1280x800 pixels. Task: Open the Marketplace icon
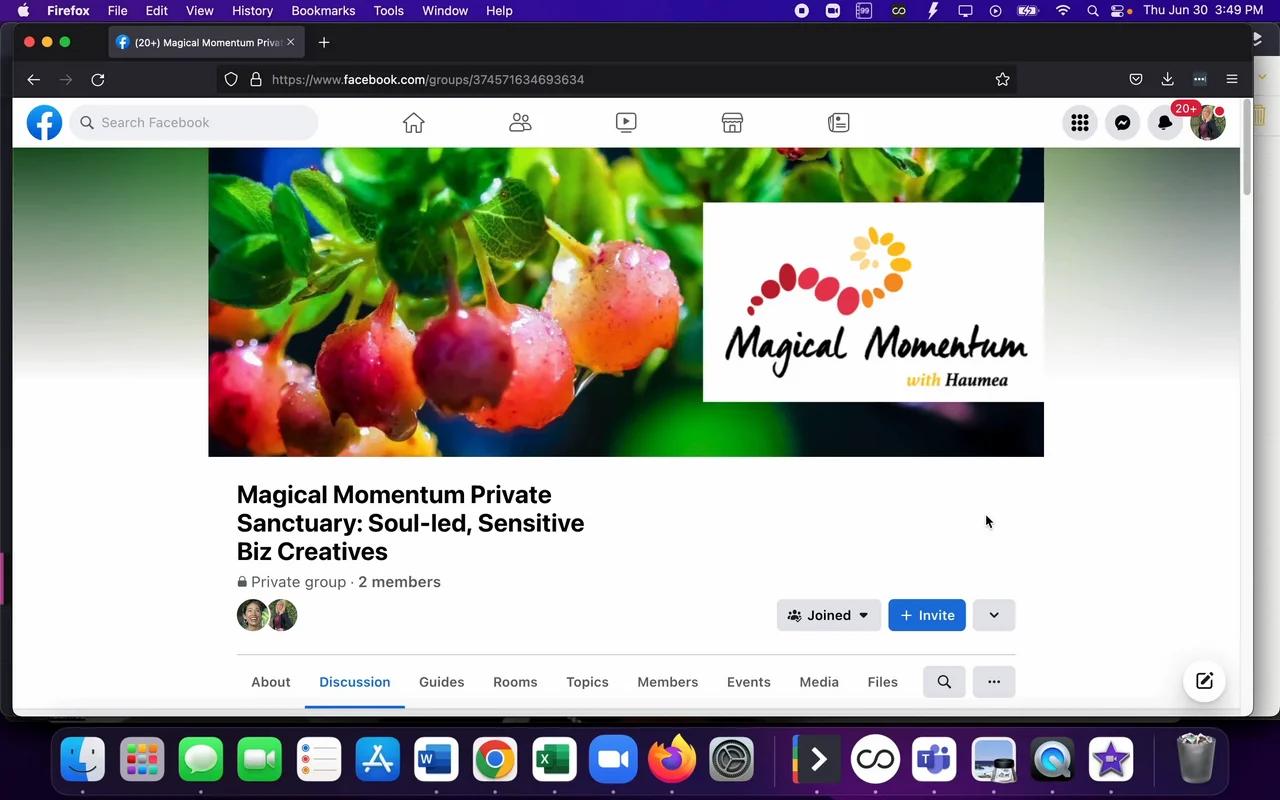coord(731,122)
